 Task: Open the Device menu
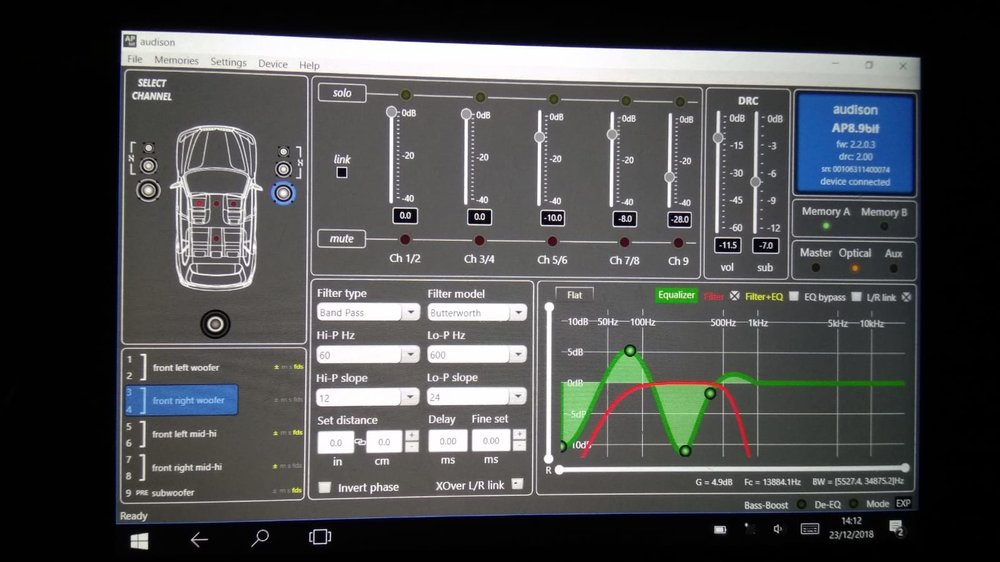coord(272,64)
